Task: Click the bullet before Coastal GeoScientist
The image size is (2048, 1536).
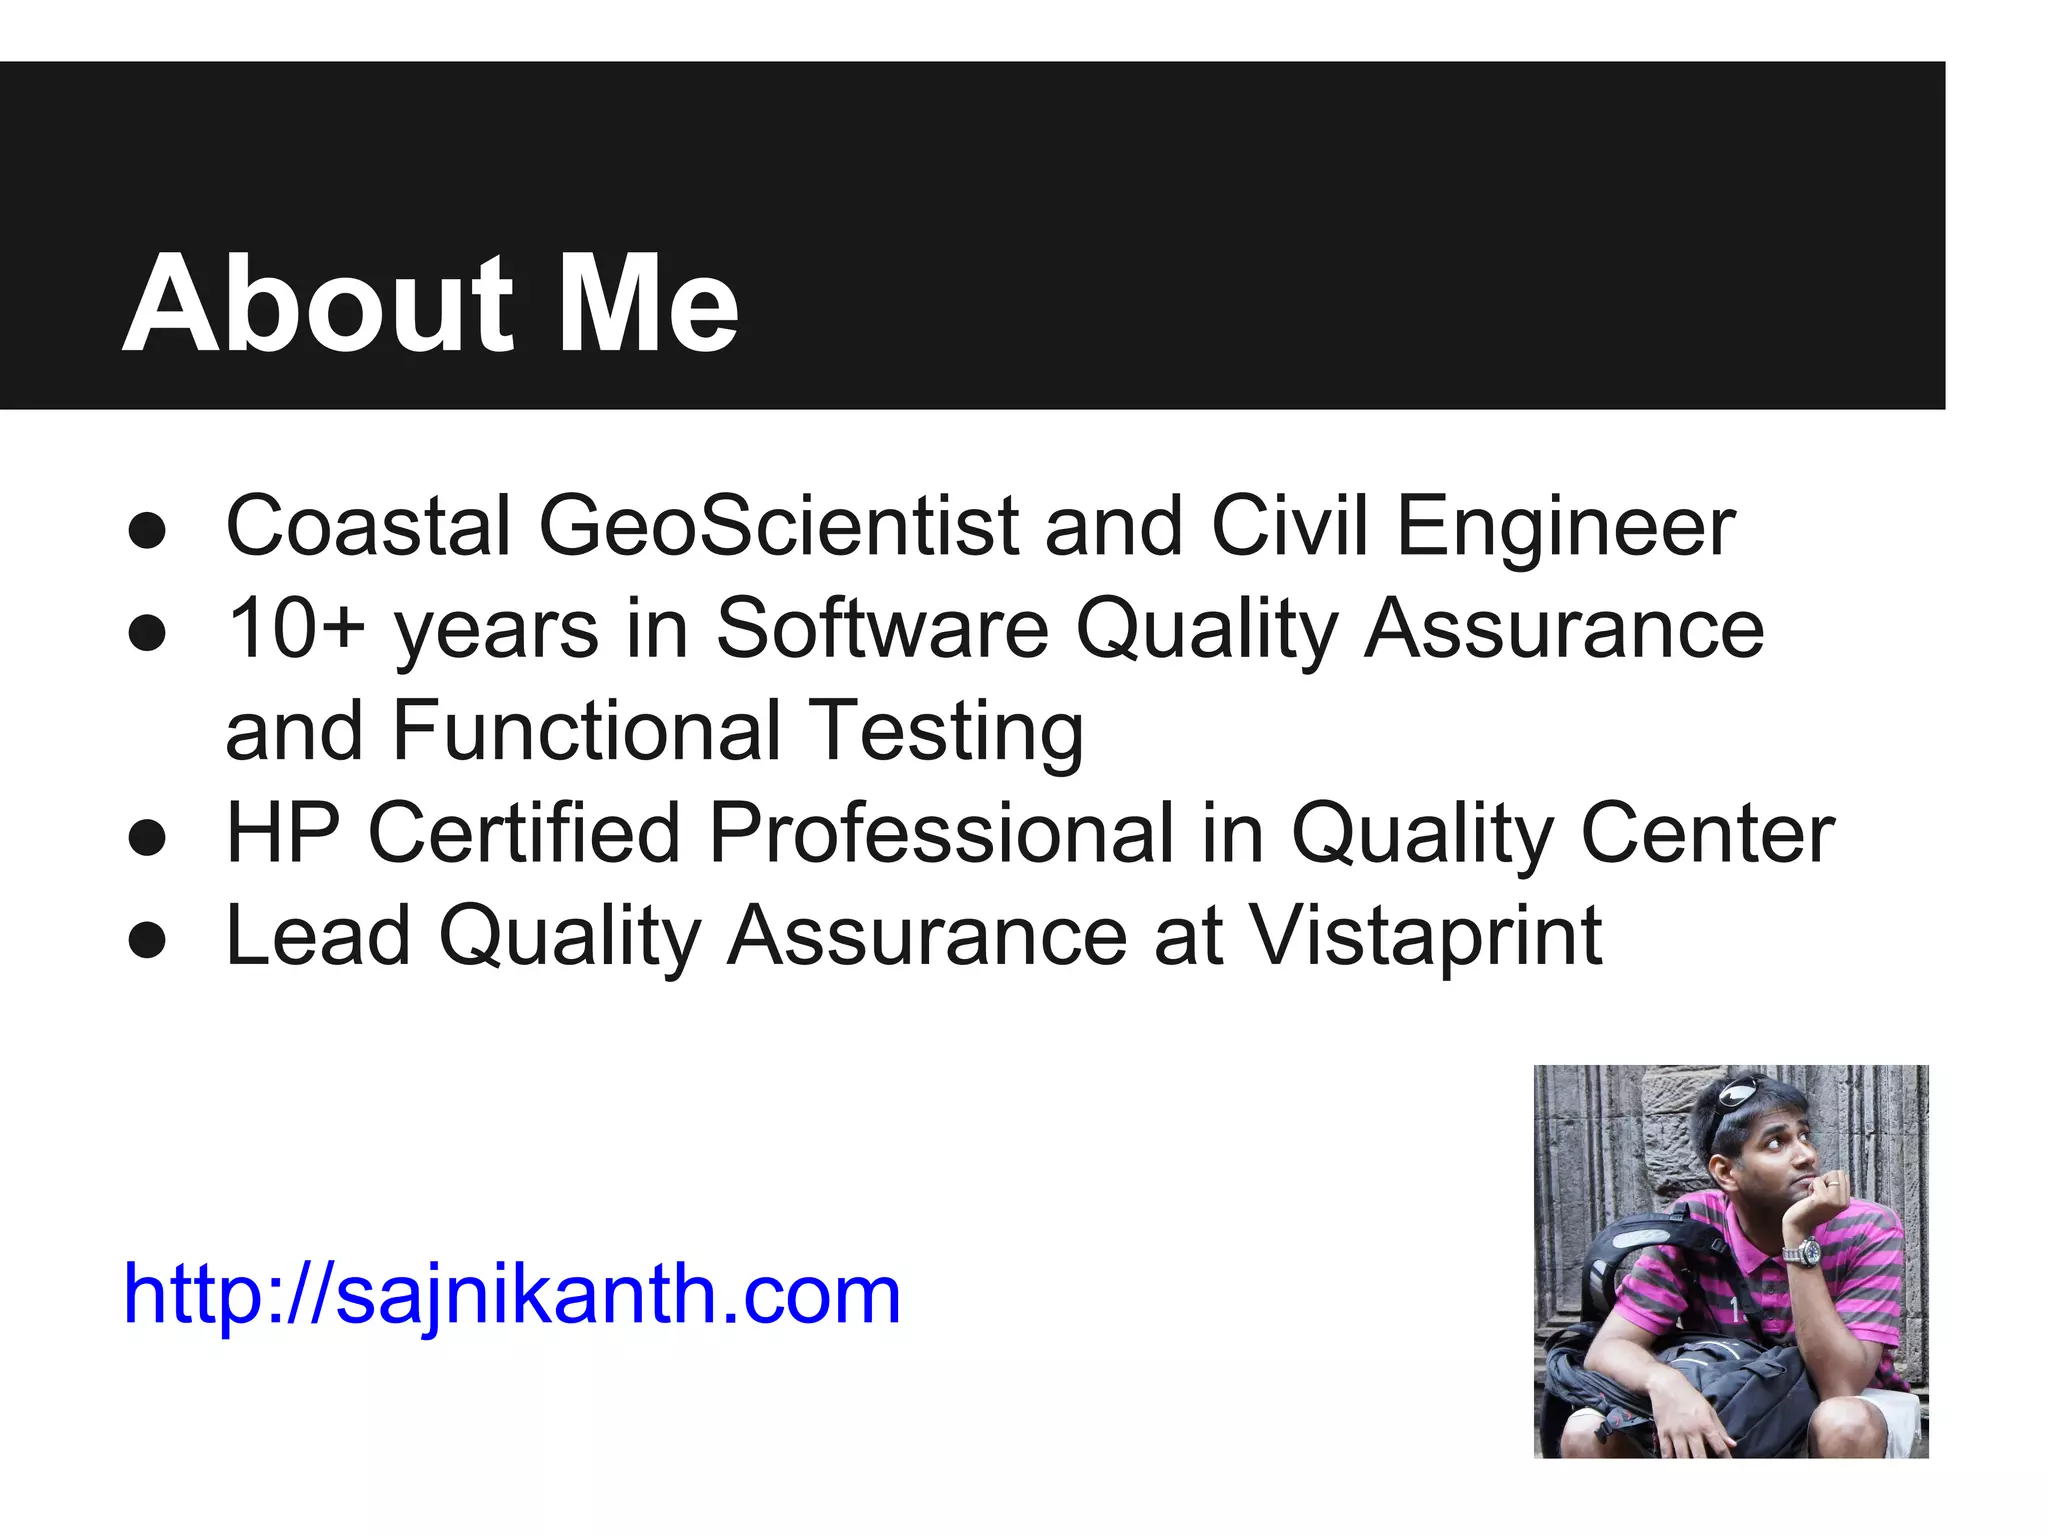Action: [x=147, y=531]
